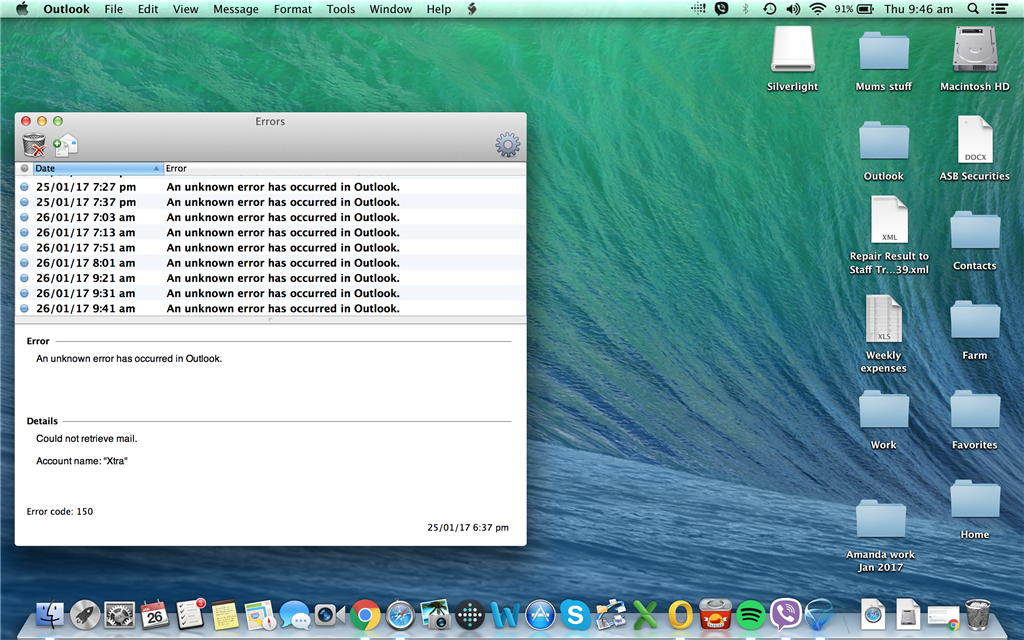Select the 26/01/17 7:03 am error row
This screenshot has width=1024, height=640.
tap(270, 217)
